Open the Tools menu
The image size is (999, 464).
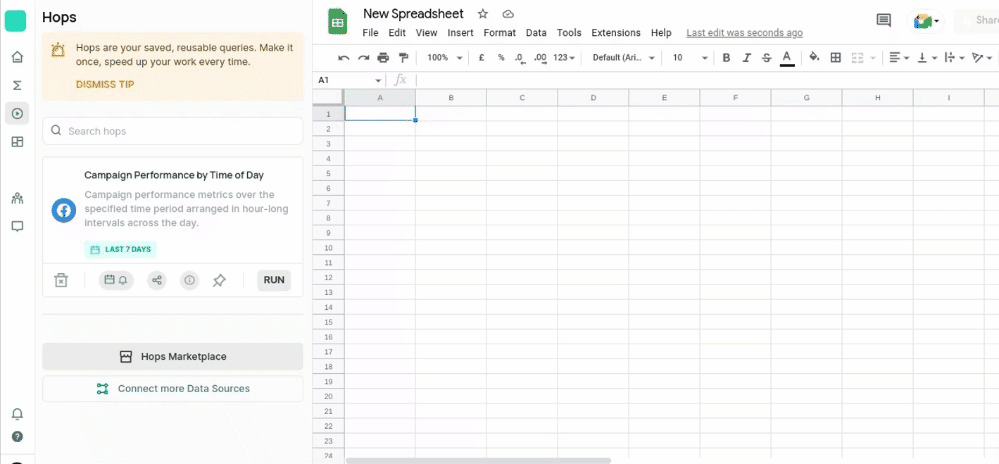(x=569, y=33)
